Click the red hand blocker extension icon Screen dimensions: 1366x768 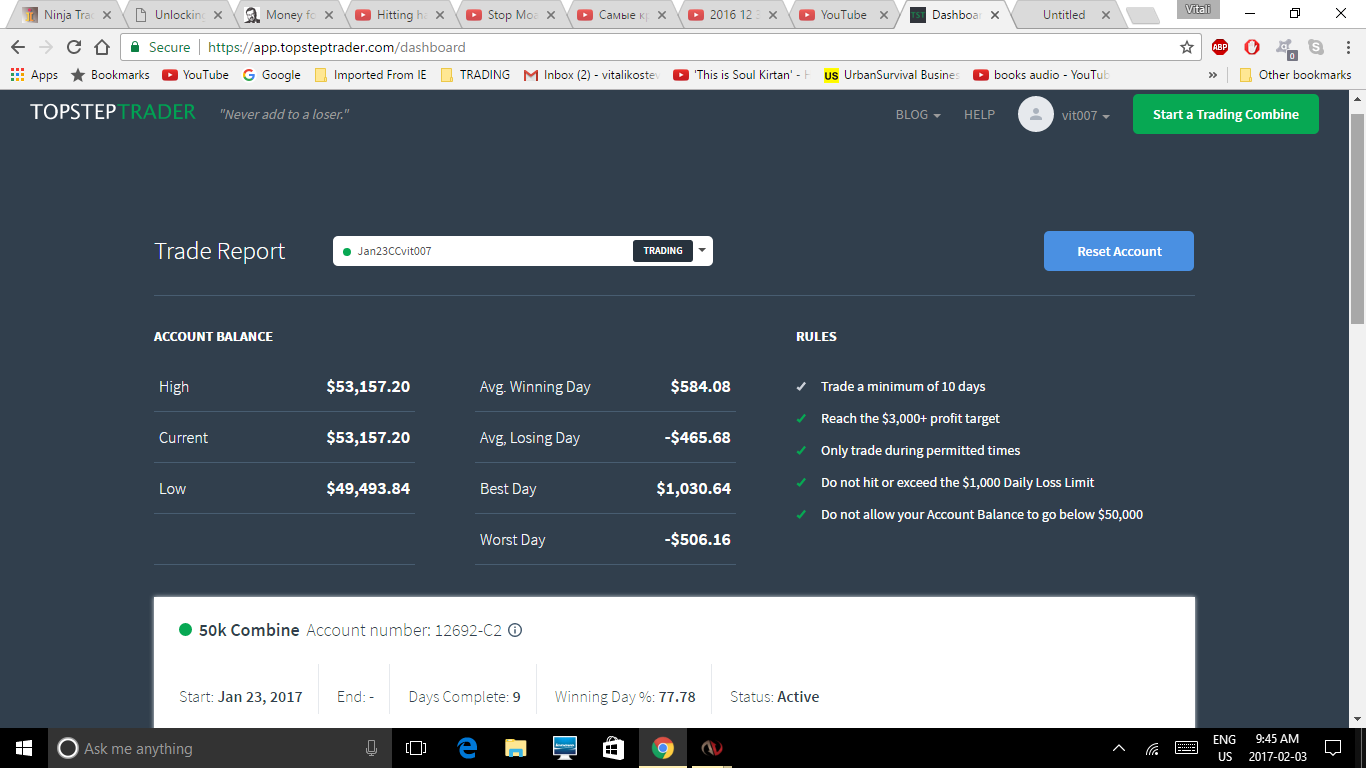coord(1252,47)
